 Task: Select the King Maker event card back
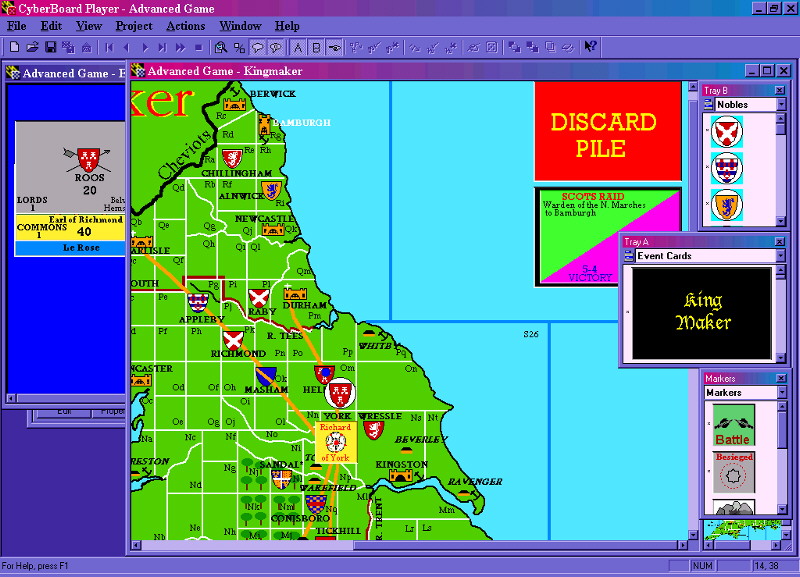[702, 312]
